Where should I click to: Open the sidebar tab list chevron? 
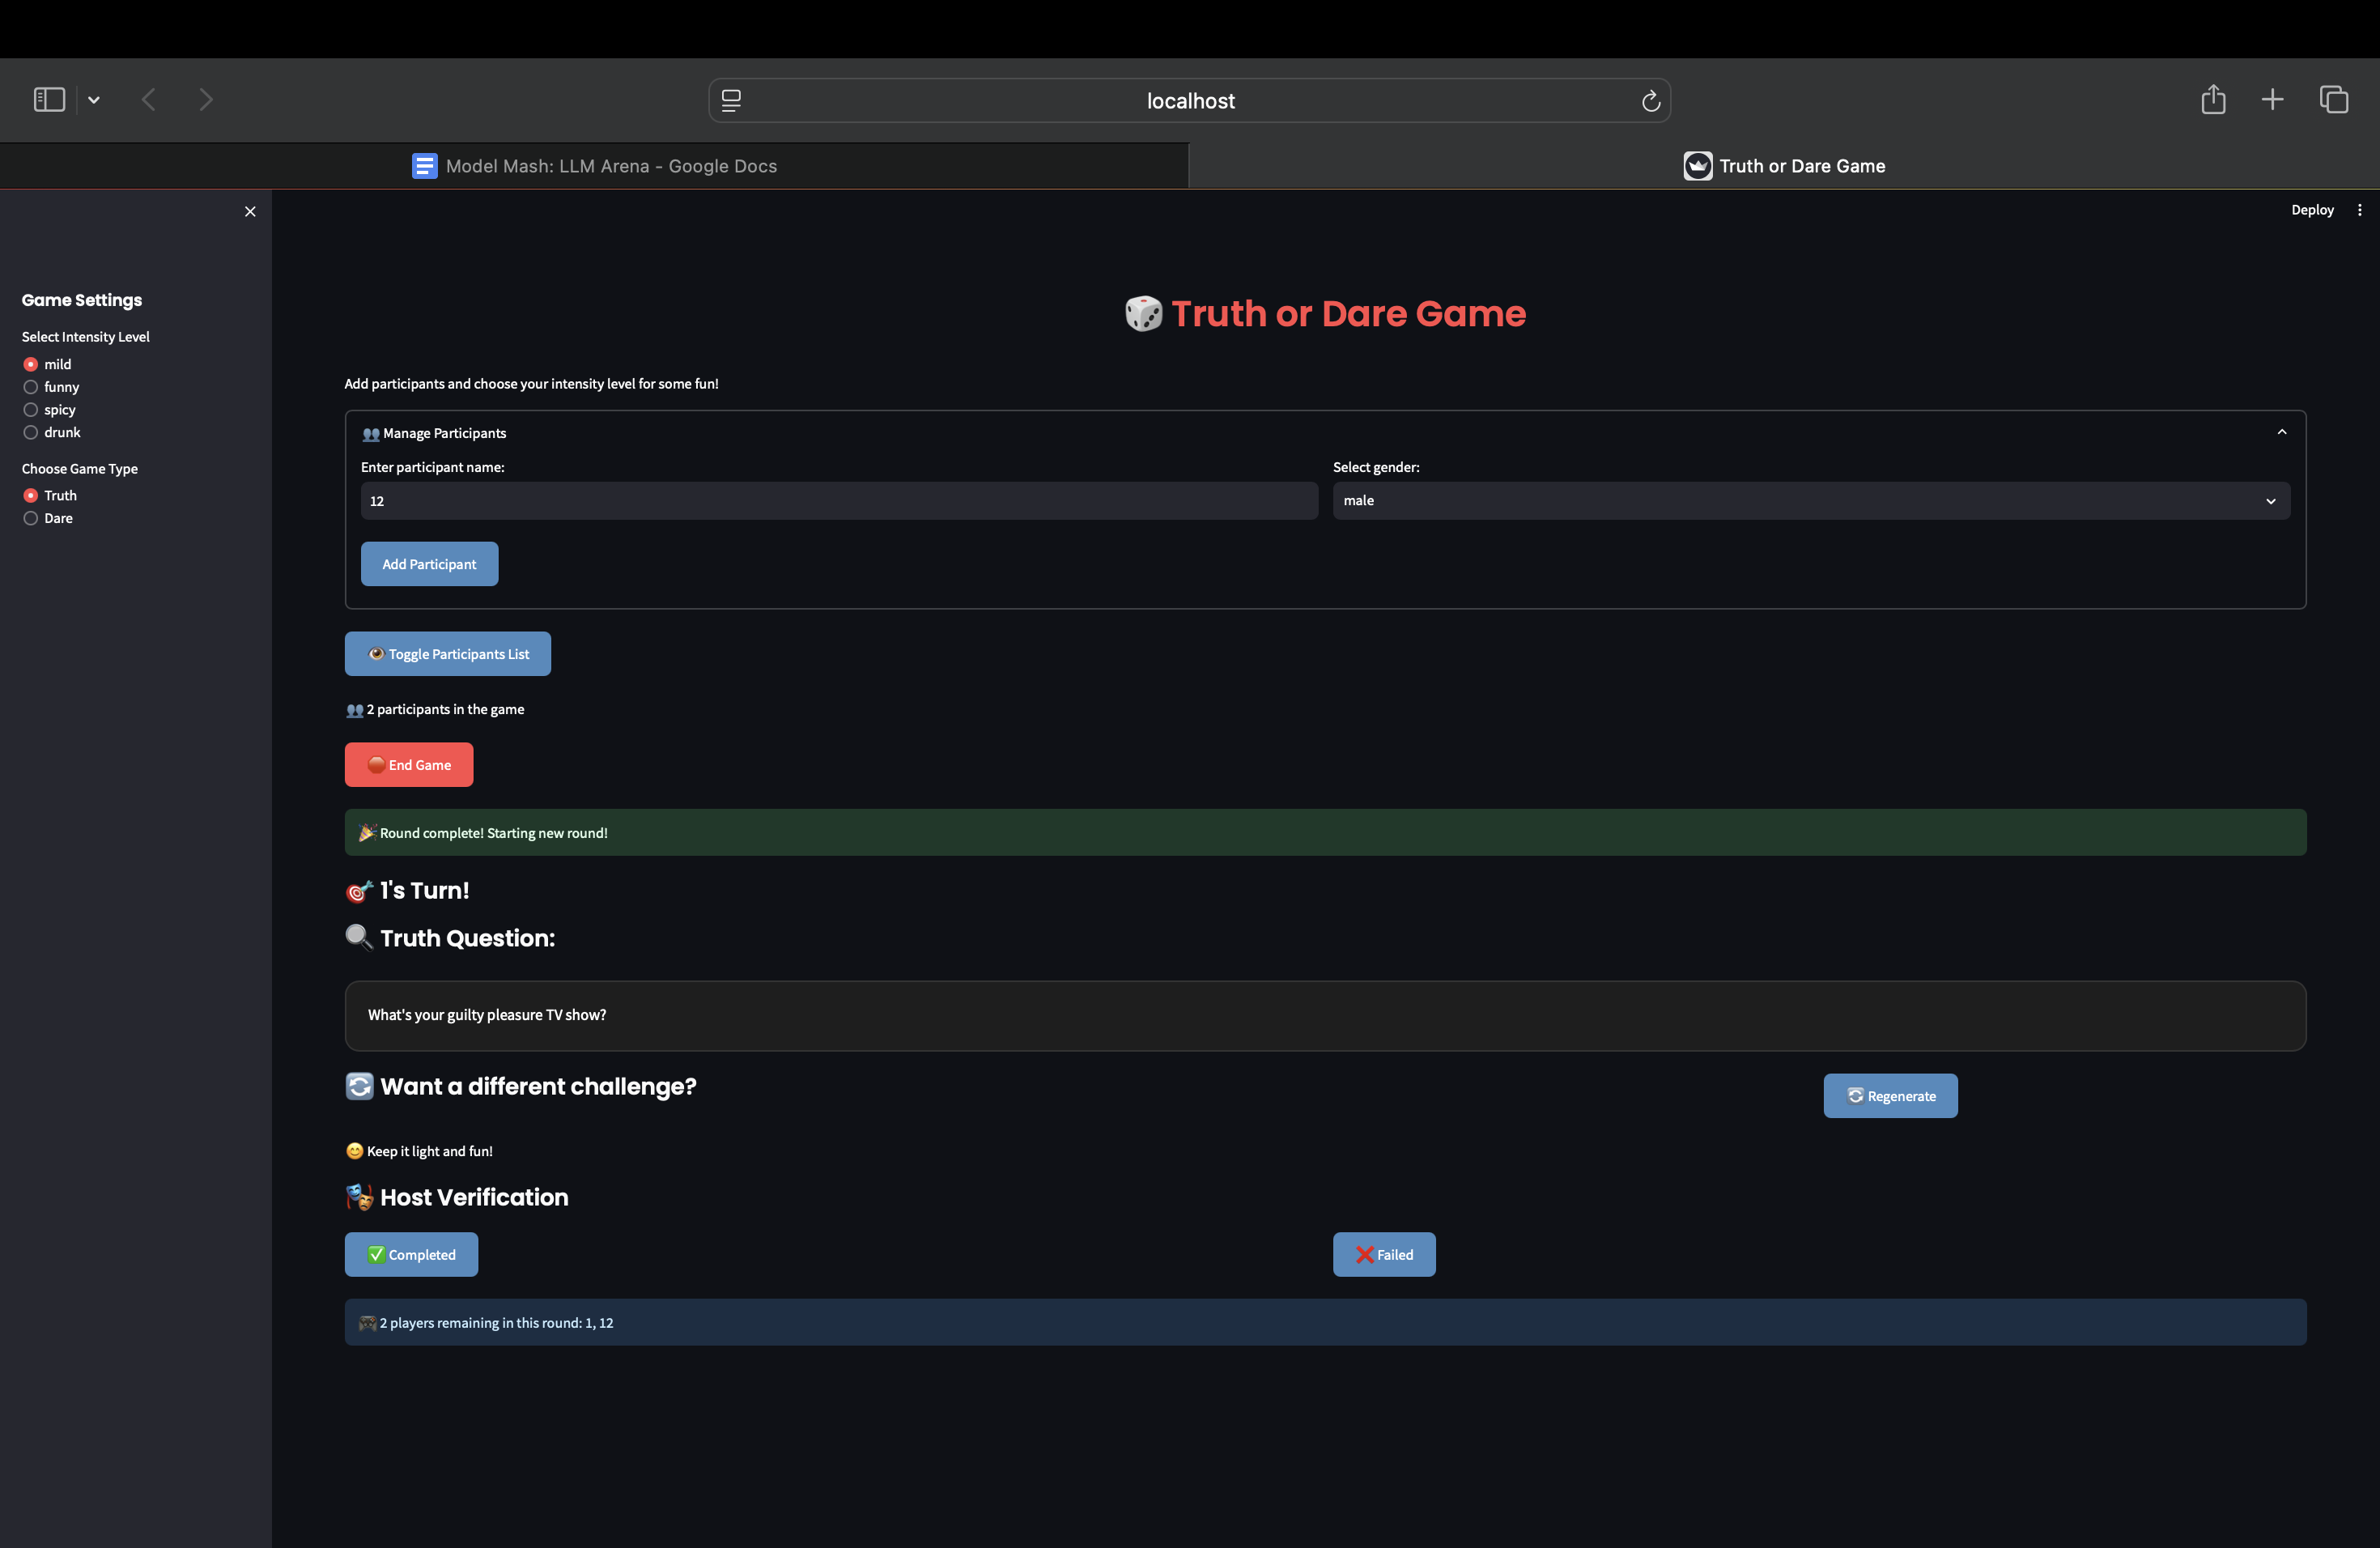(x=94, y=99)
